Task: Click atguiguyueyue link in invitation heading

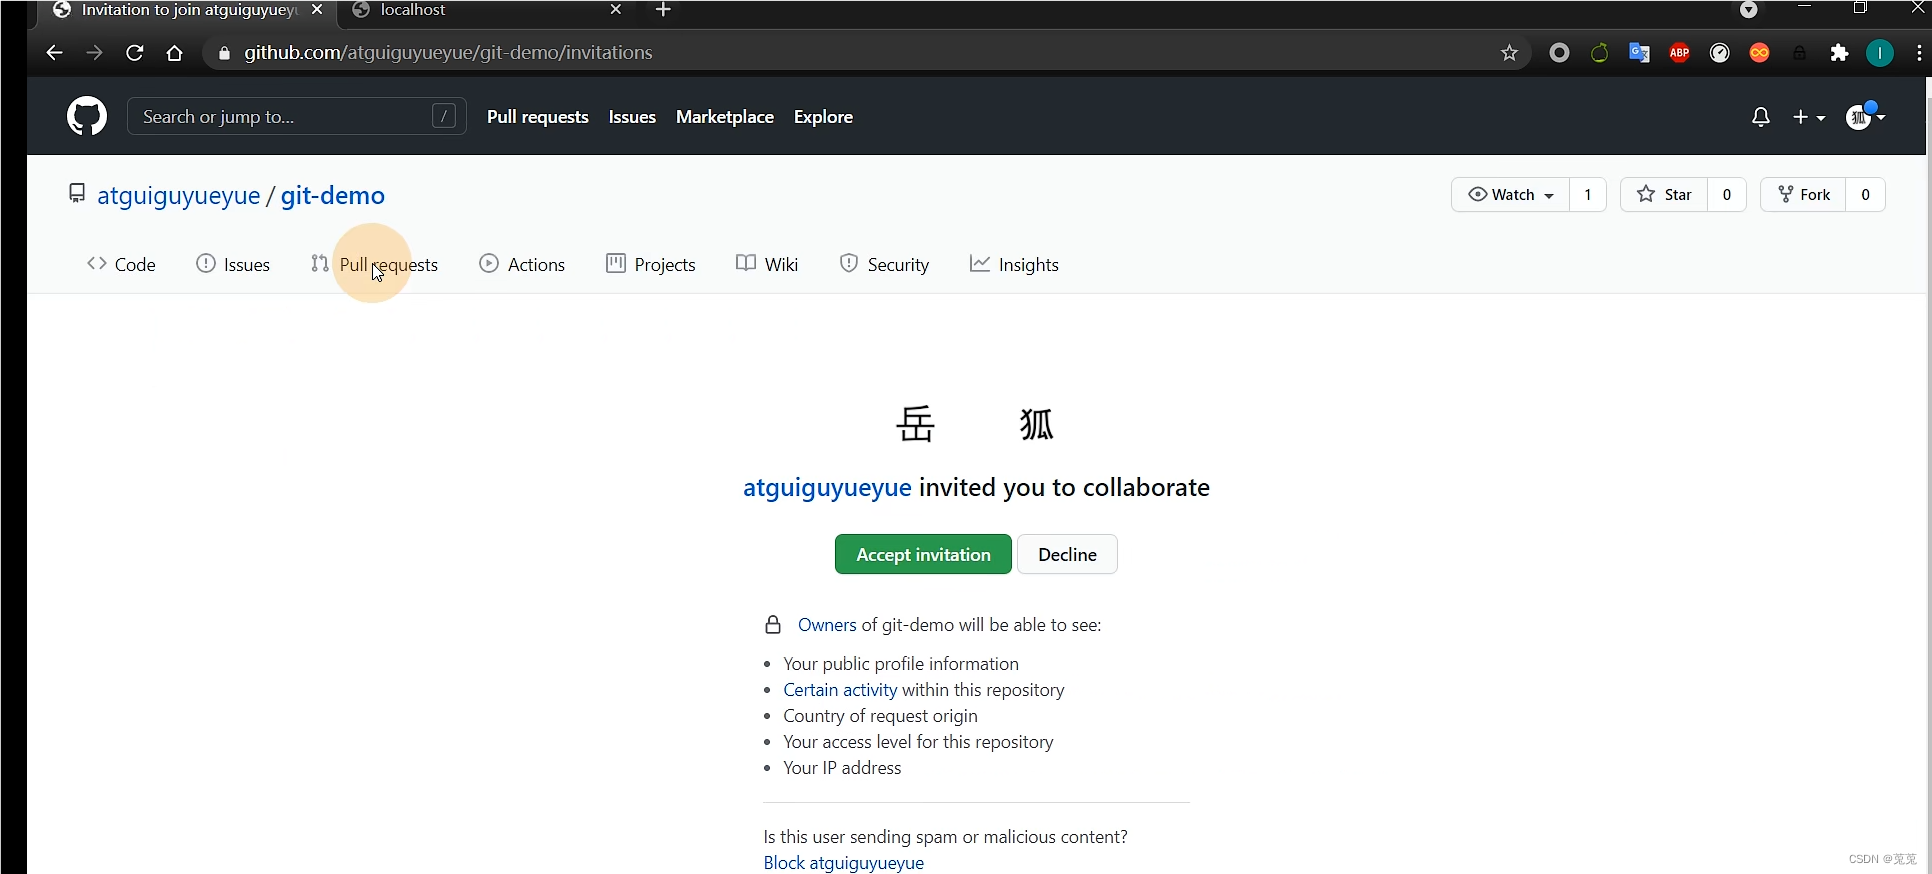Action: click(827, 488)
